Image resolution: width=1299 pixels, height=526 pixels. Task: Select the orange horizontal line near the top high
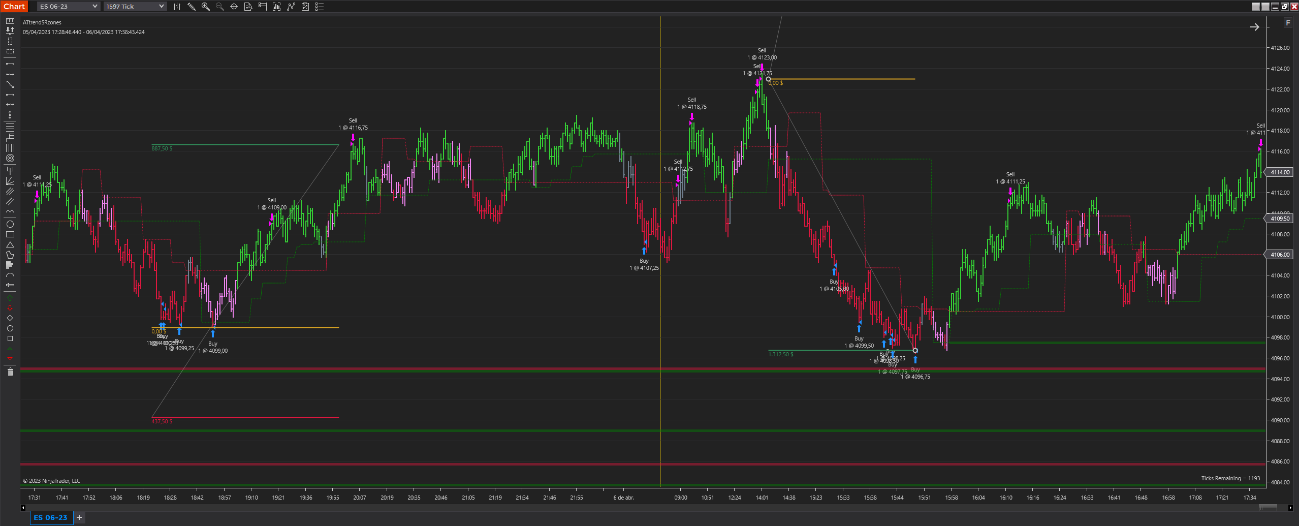(x=842, y=78)
